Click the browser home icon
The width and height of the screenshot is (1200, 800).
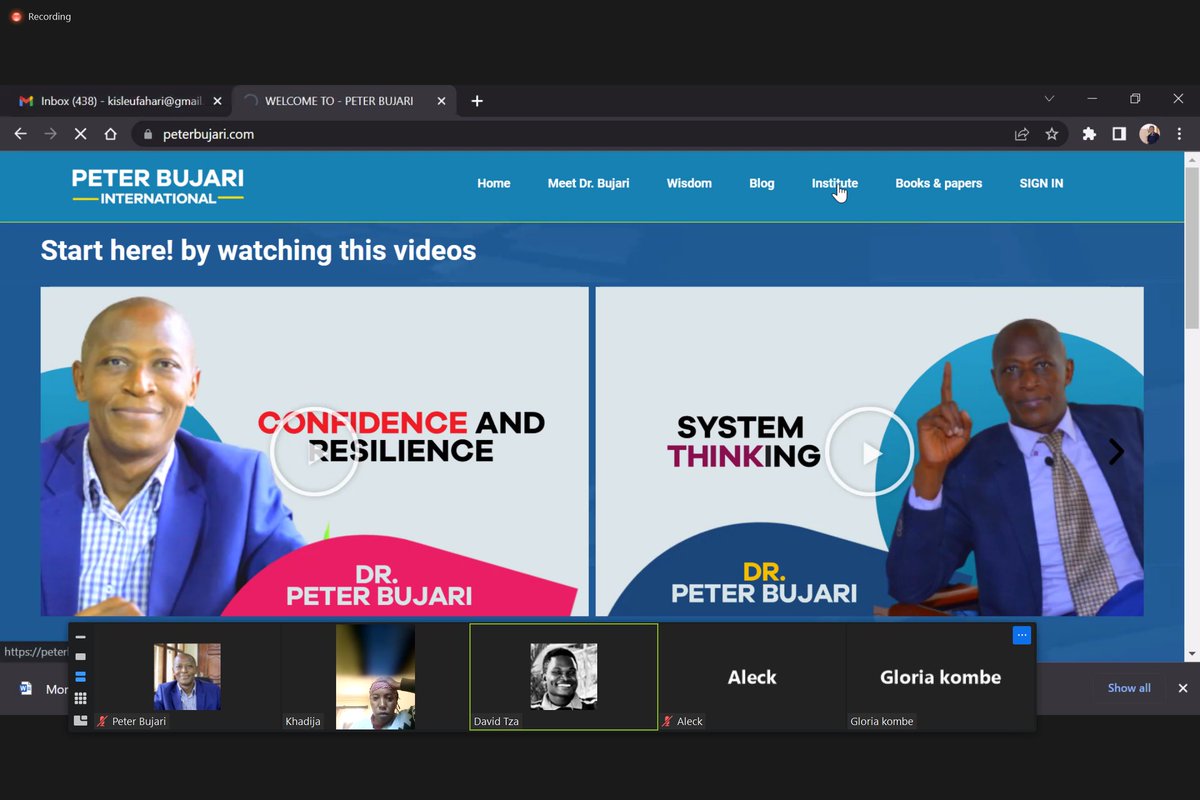click(111, 134)
